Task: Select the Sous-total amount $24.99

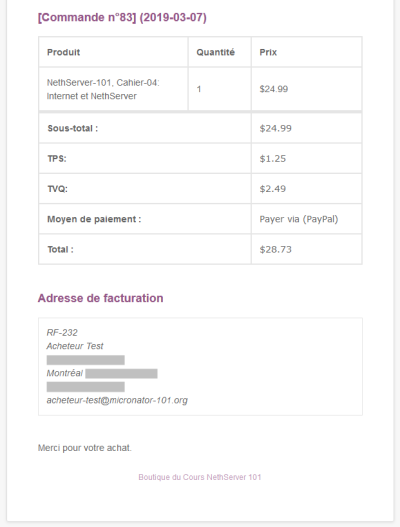Action: pyautogui.click(x=275, y=128)
